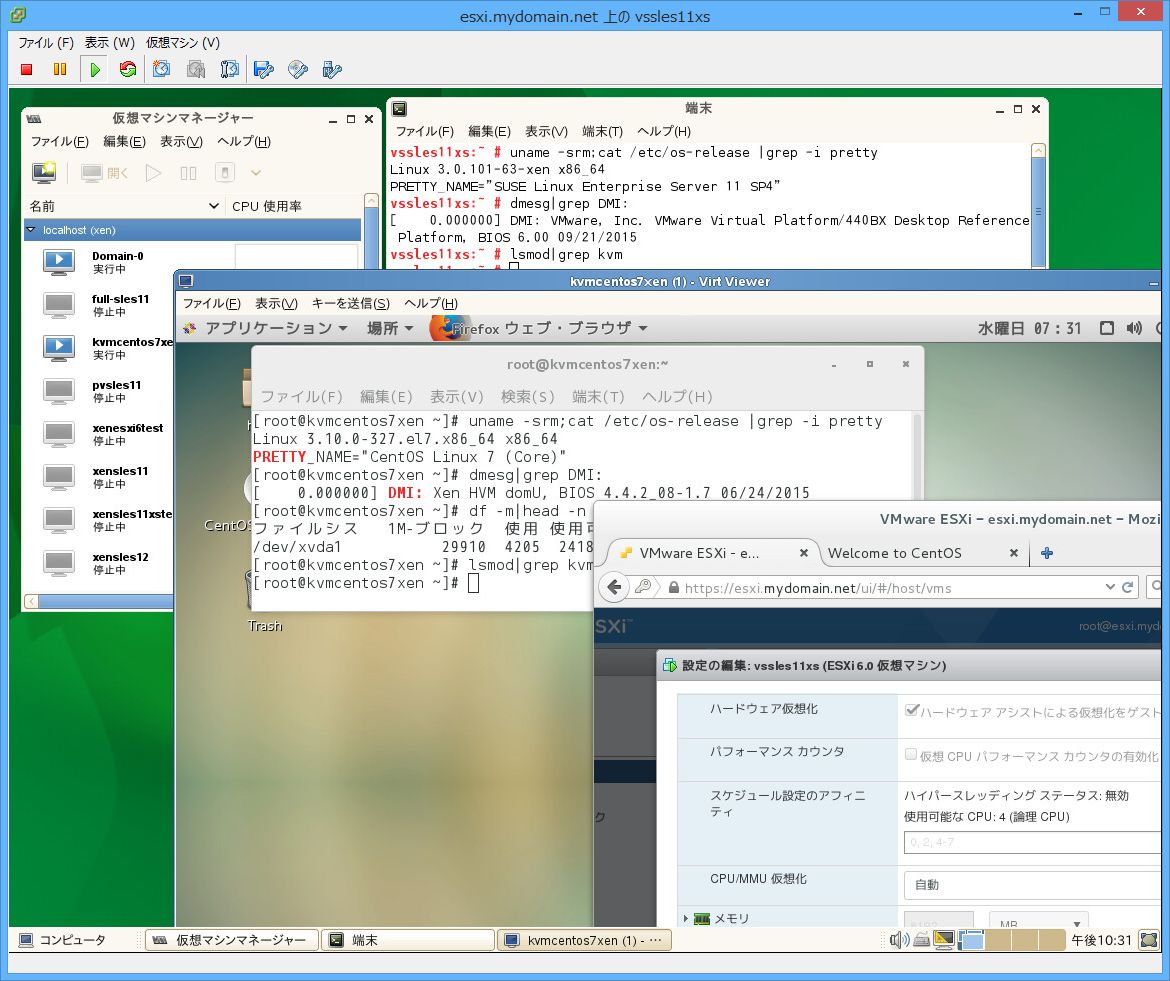The width and height of the screenshot is (1170, 981).
Task: Click the clock showing 午後10:31
Action: point(1101,940)
